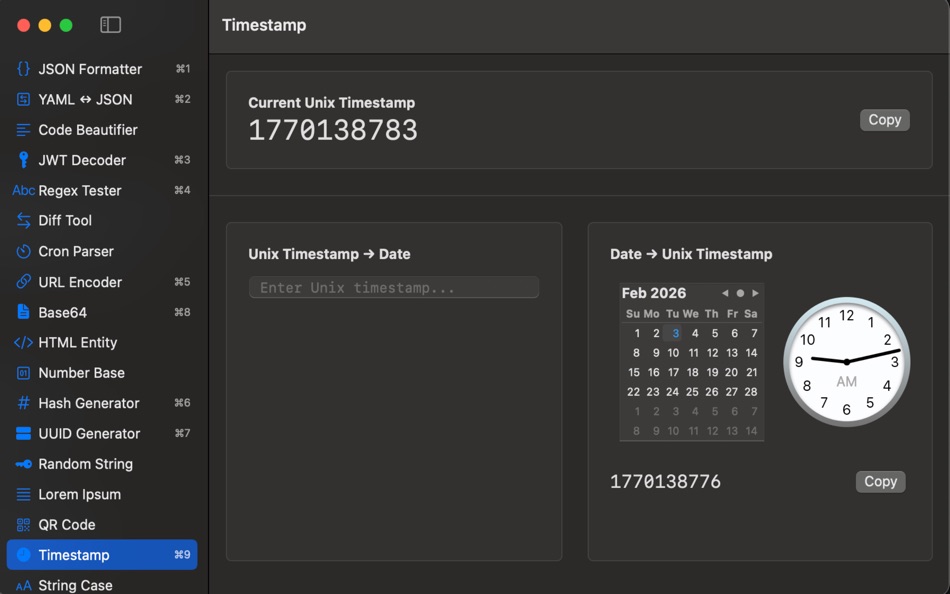950x594 pixels.
Task: Pick February 22 in the calendar
Action: (x=634, y=392)
